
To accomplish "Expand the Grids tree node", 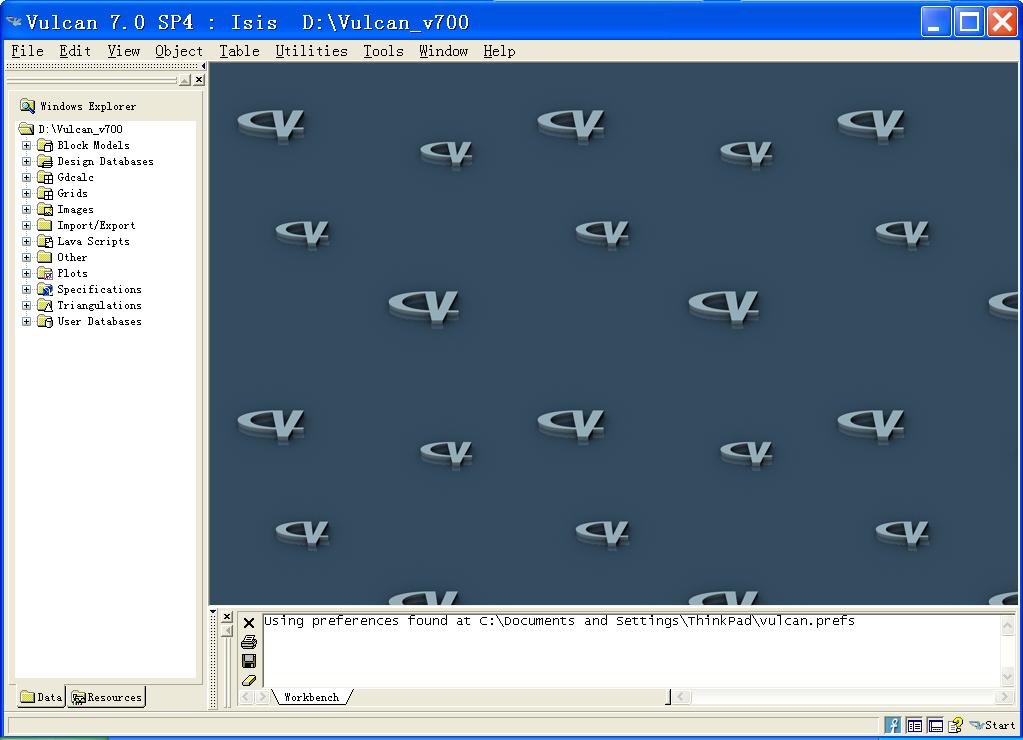I will pyautogui.click(x=27, y=193).
